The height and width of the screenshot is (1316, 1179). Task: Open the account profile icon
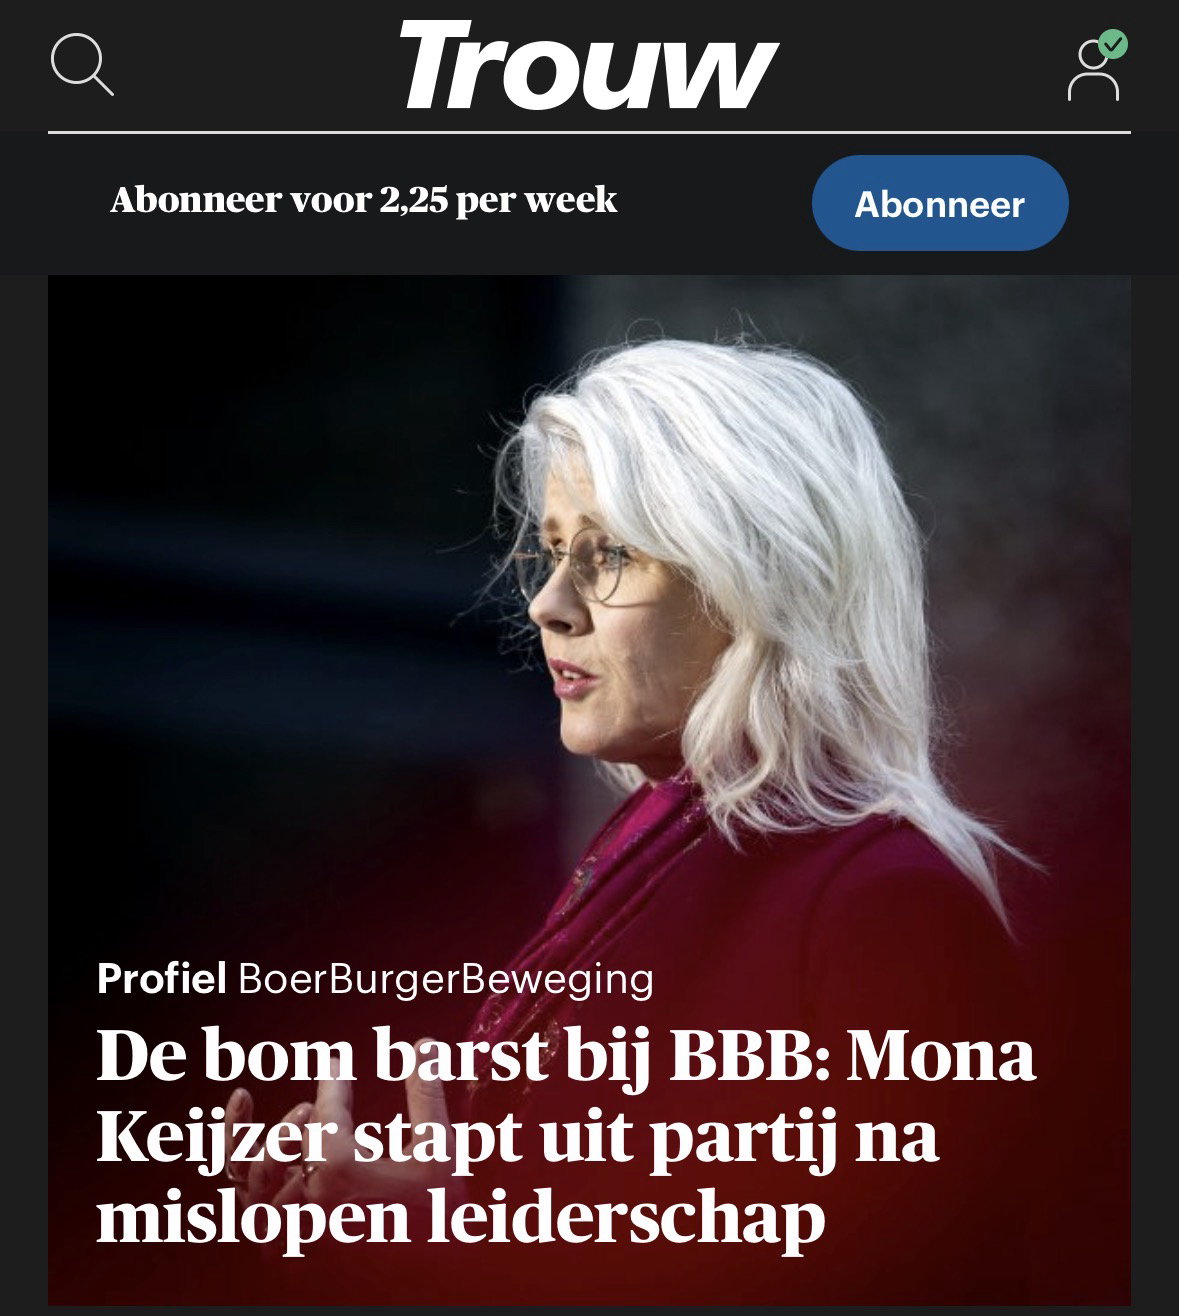coord(1093,70)
